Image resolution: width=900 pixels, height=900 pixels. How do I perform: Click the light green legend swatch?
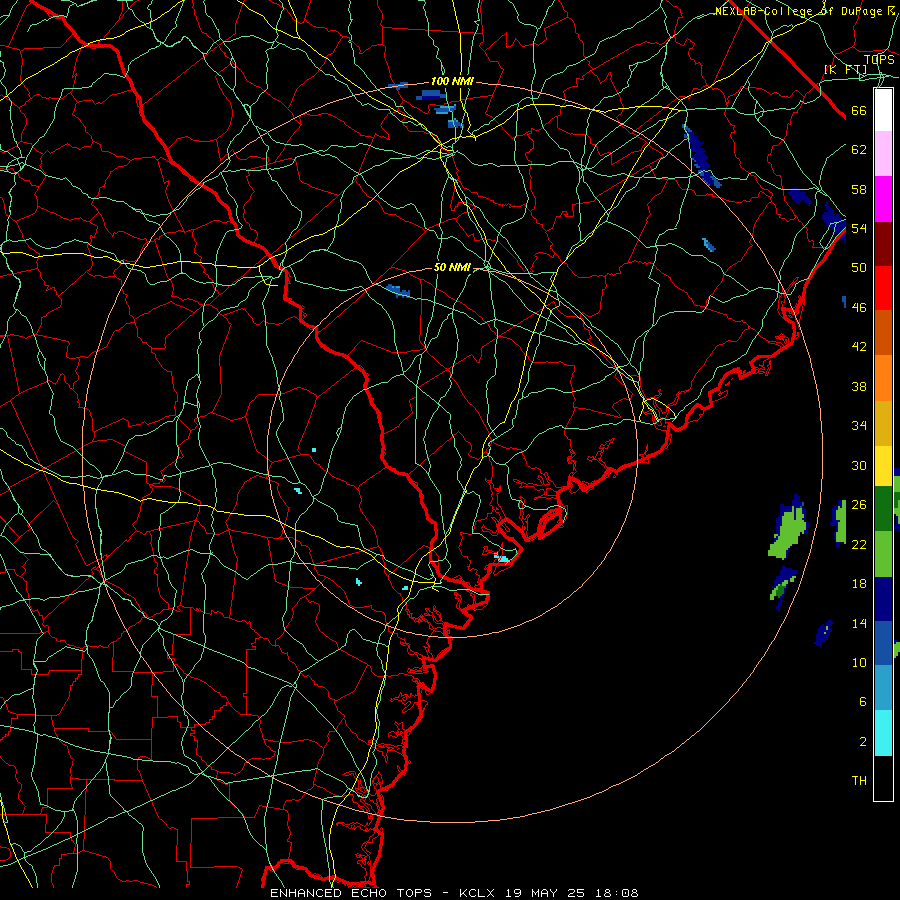(x=883, y=554)
